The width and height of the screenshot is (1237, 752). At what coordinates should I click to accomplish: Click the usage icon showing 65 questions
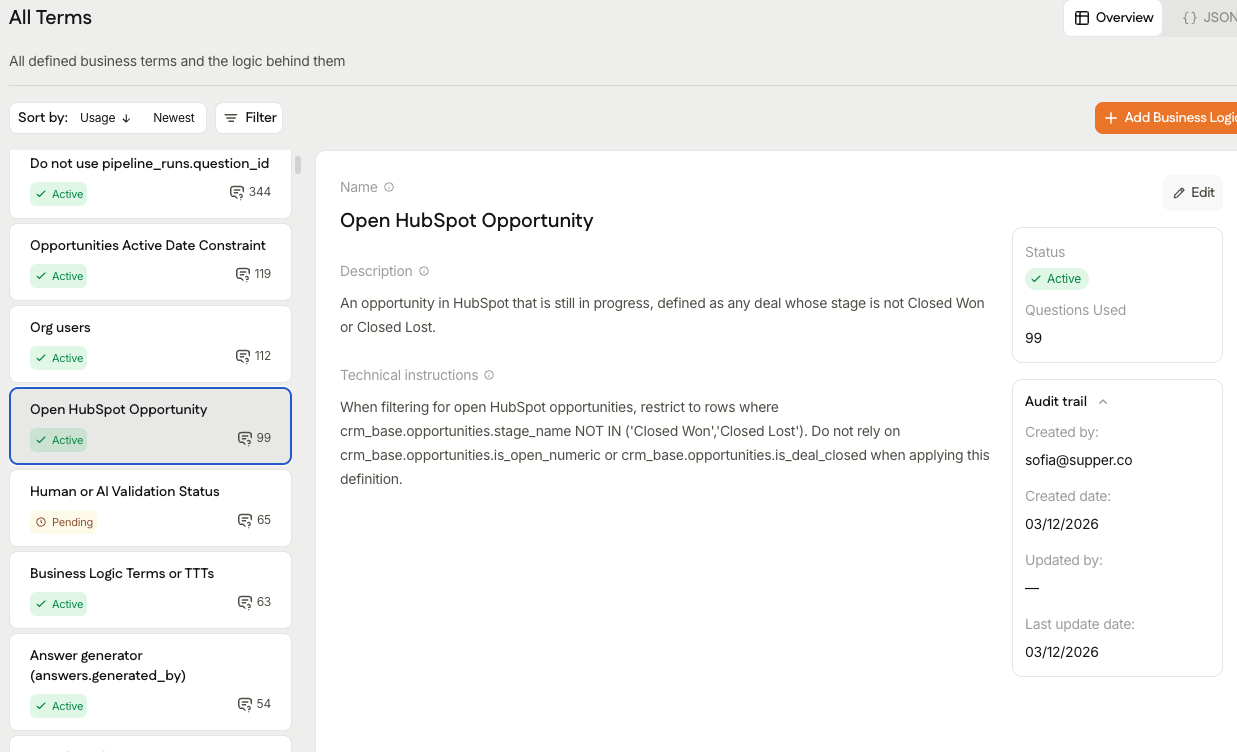245,520
